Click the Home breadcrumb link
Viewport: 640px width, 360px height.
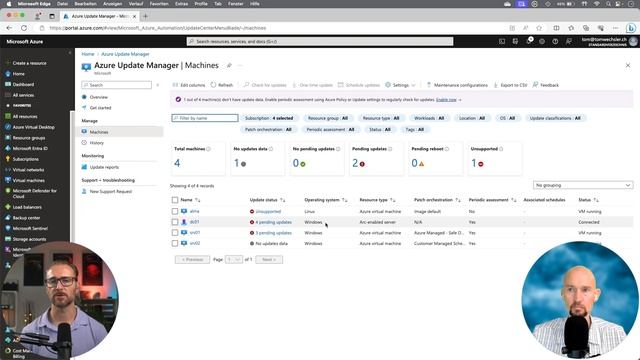tap(88, 54)
